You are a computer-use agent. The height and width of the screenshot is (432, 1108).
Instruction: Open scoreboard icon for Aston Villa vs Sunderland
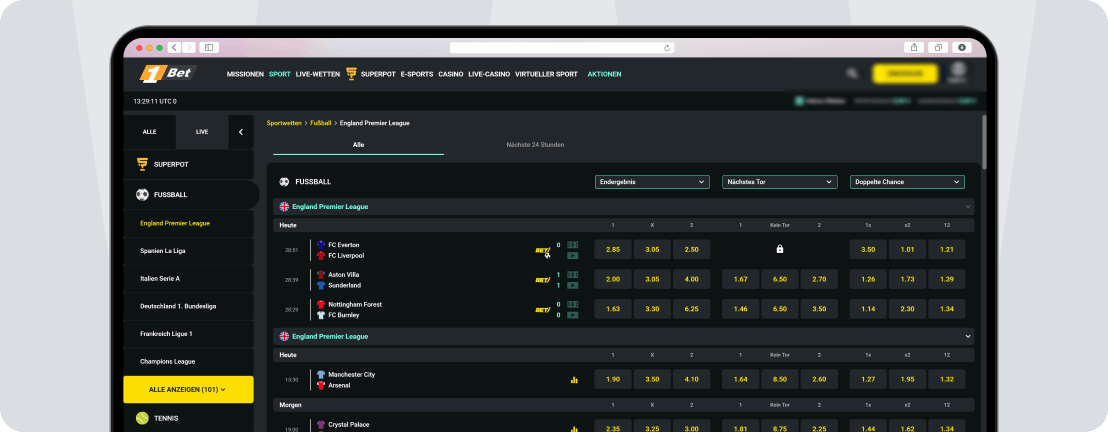[572, 274]
